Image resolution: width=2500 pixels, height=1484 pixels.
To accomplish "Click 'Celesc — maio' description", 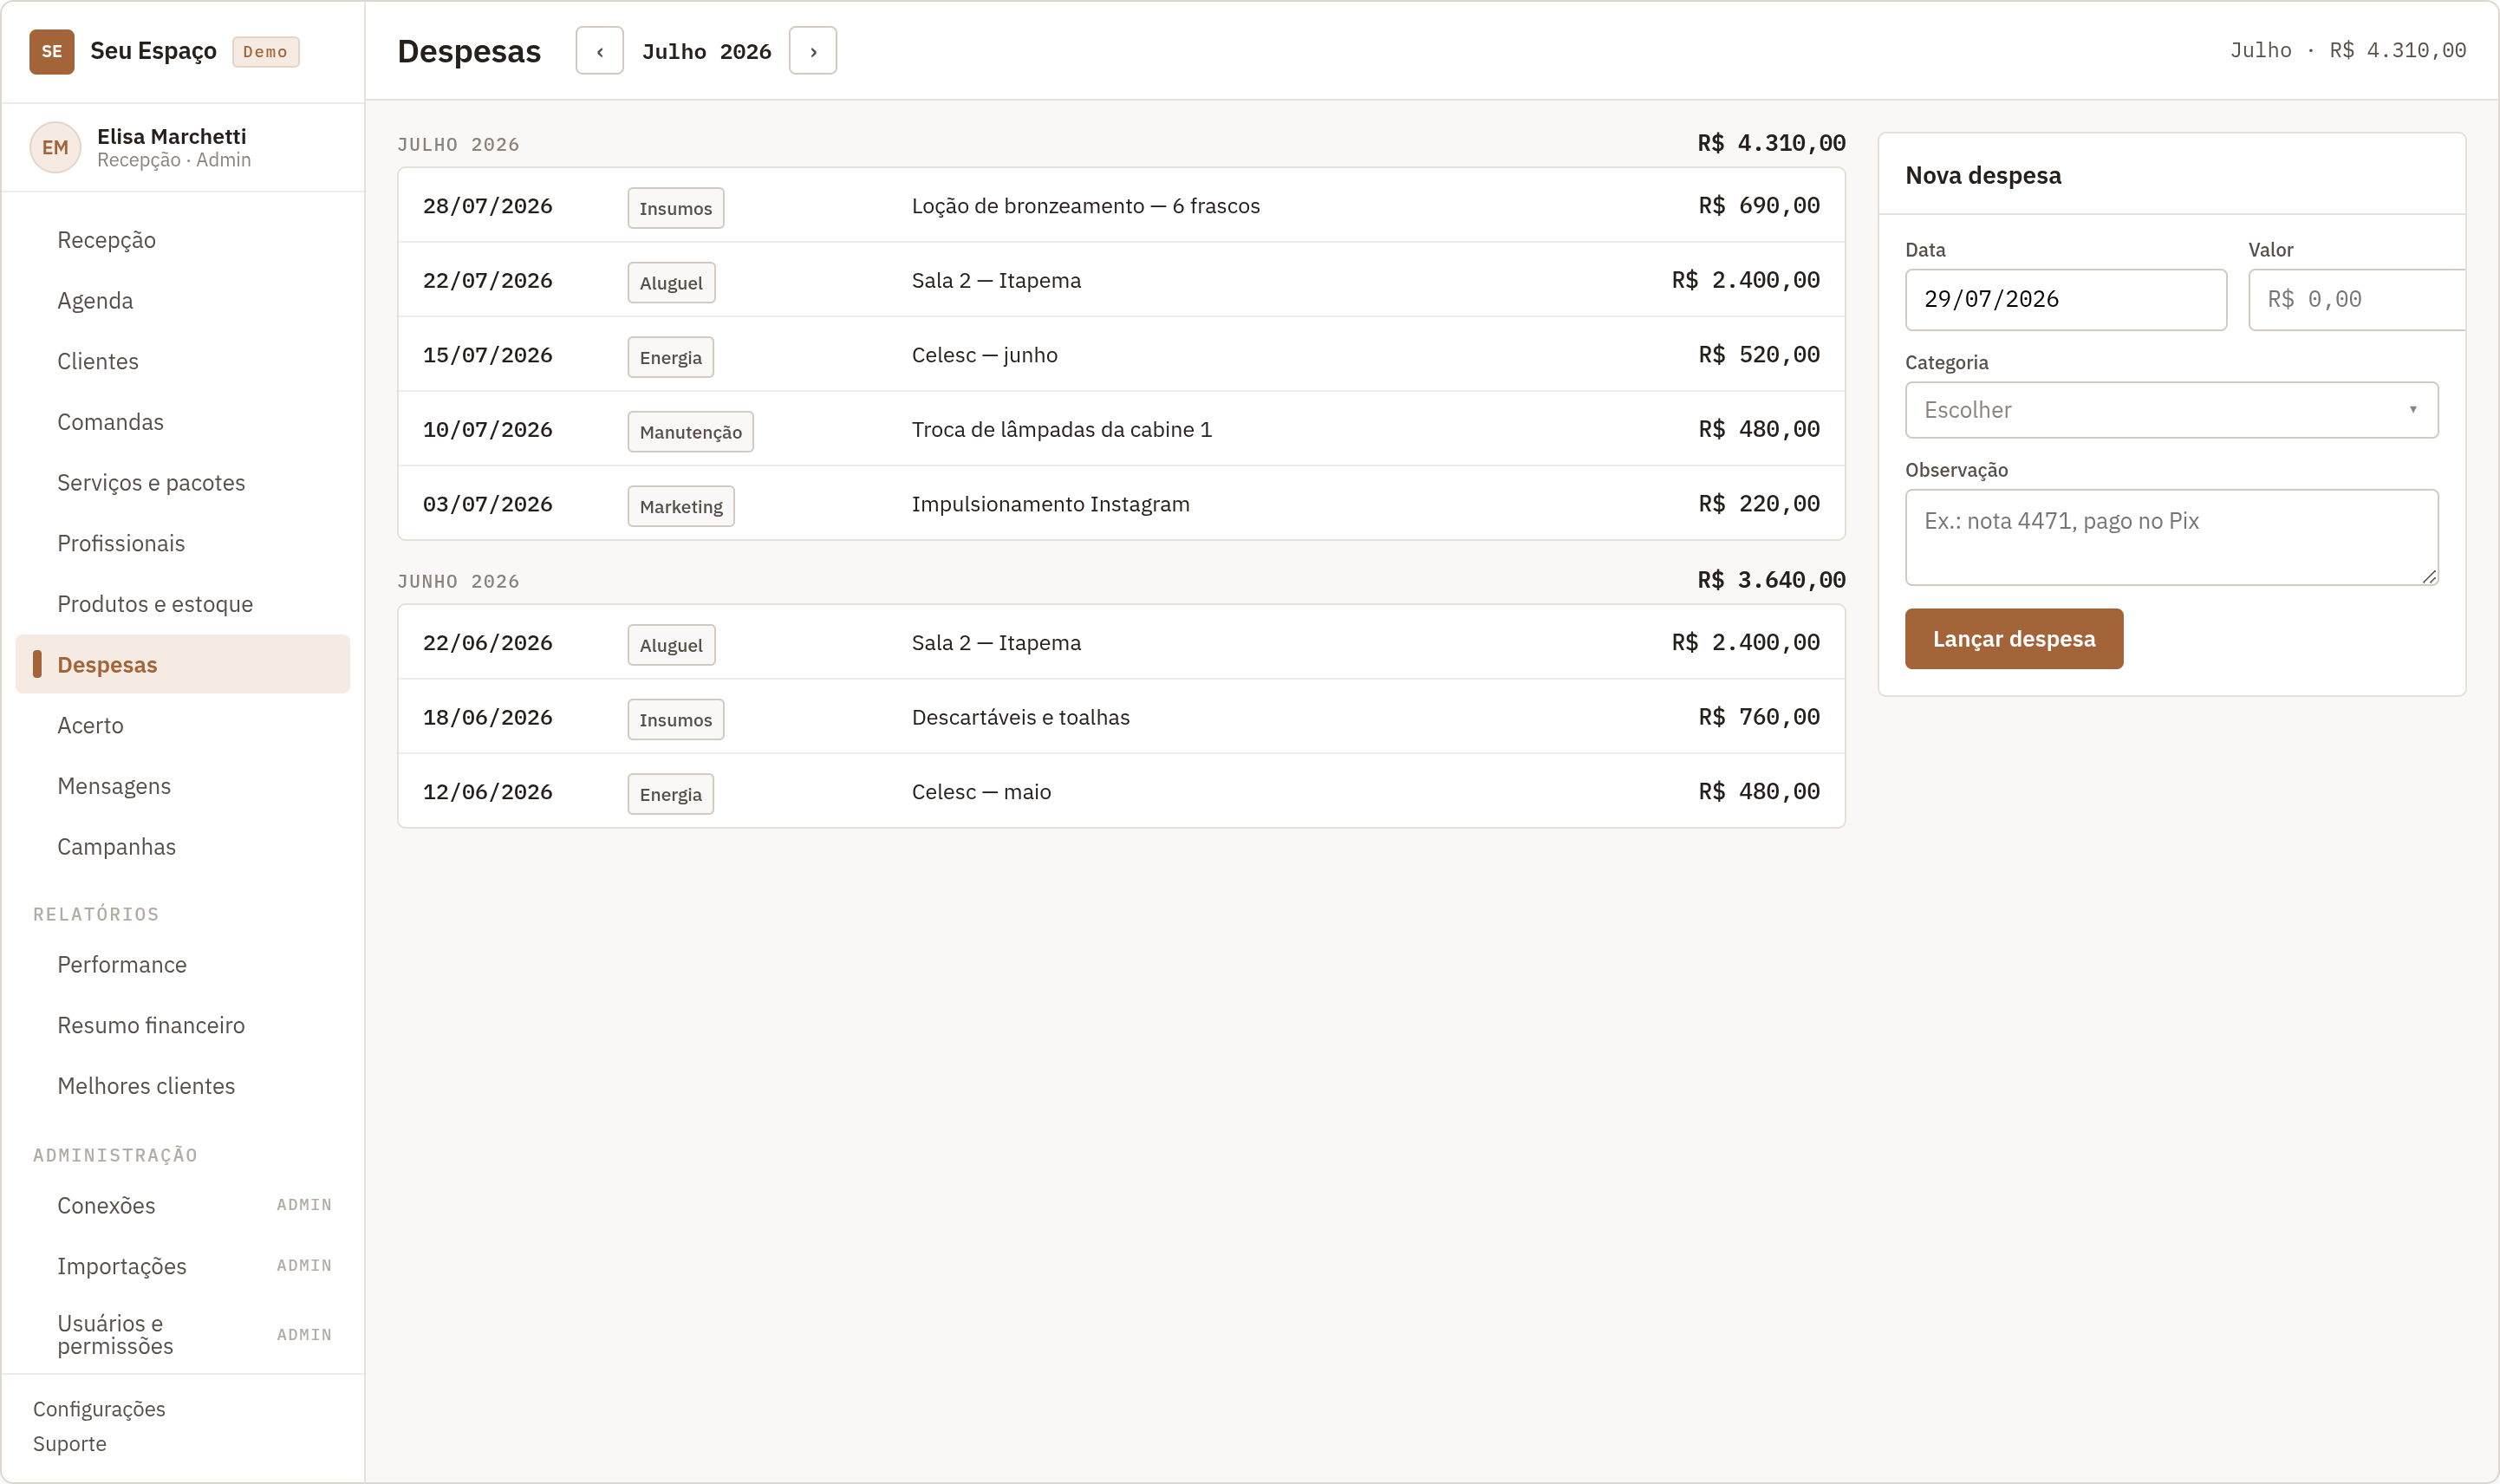I will click(982, 792).
